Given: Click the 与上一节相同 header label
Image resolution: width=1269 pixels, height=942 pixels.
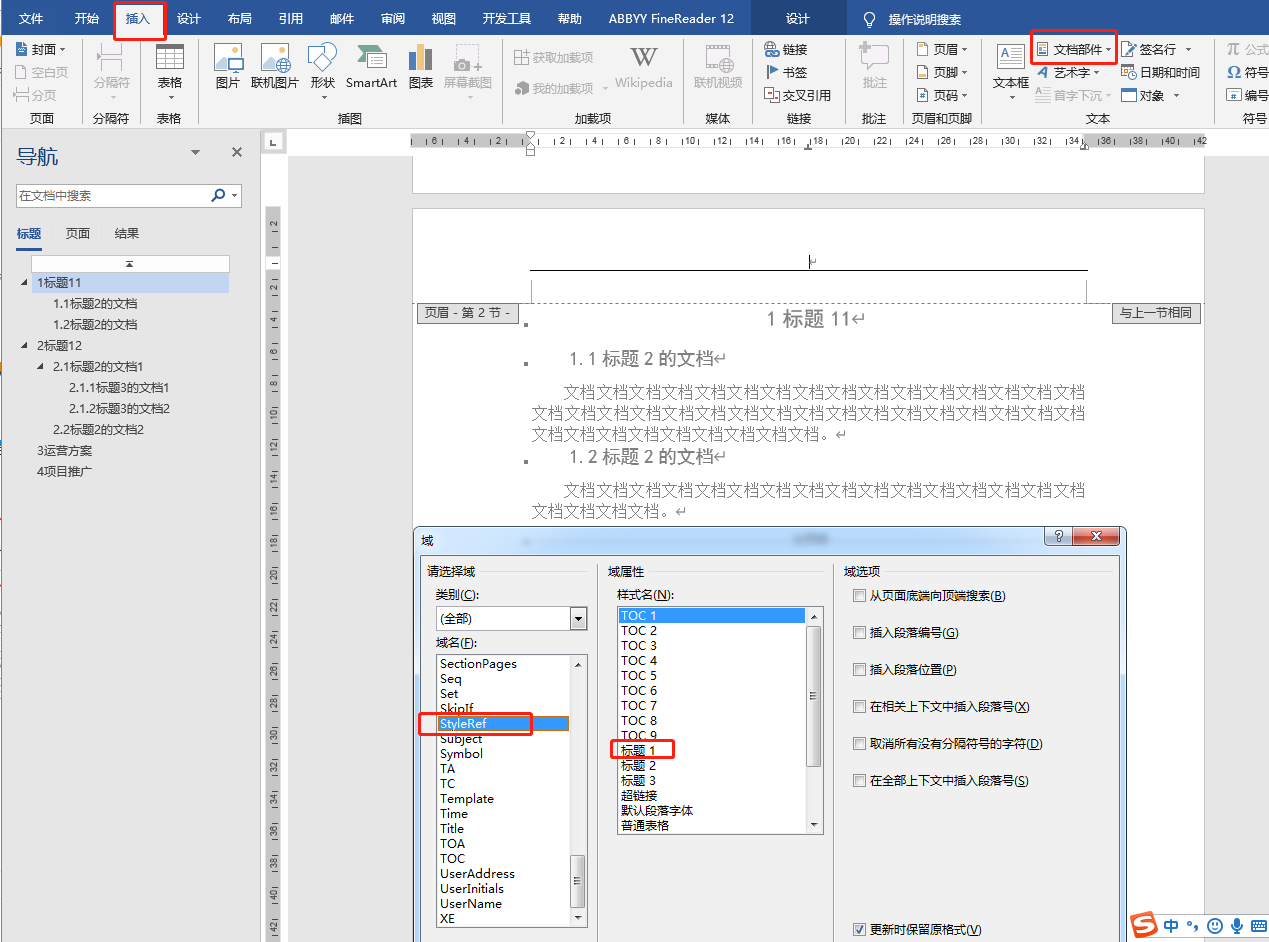Looking at the screenshot, I should click(x=1156, y=313).
